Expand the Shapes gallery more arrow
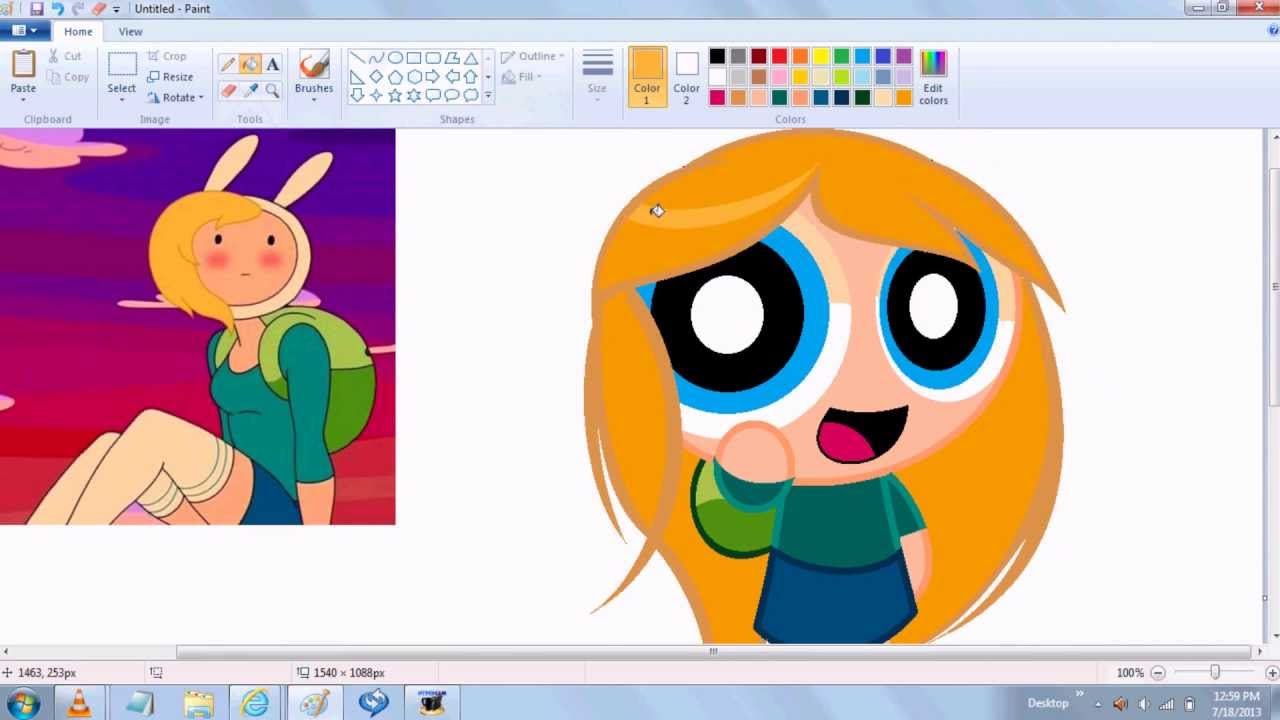1280x720 pixels. (488, 96)
